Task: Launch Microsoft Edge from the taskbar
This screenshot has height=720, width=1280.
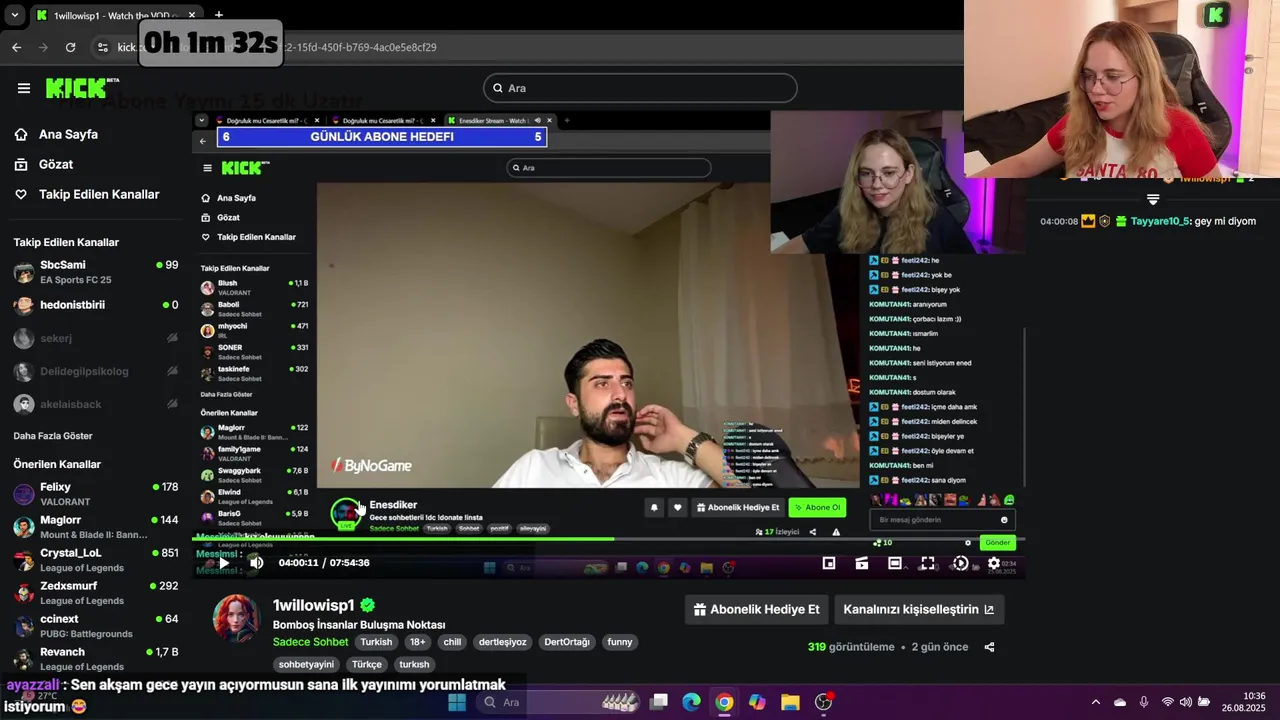Action: [x=691, y=702]
